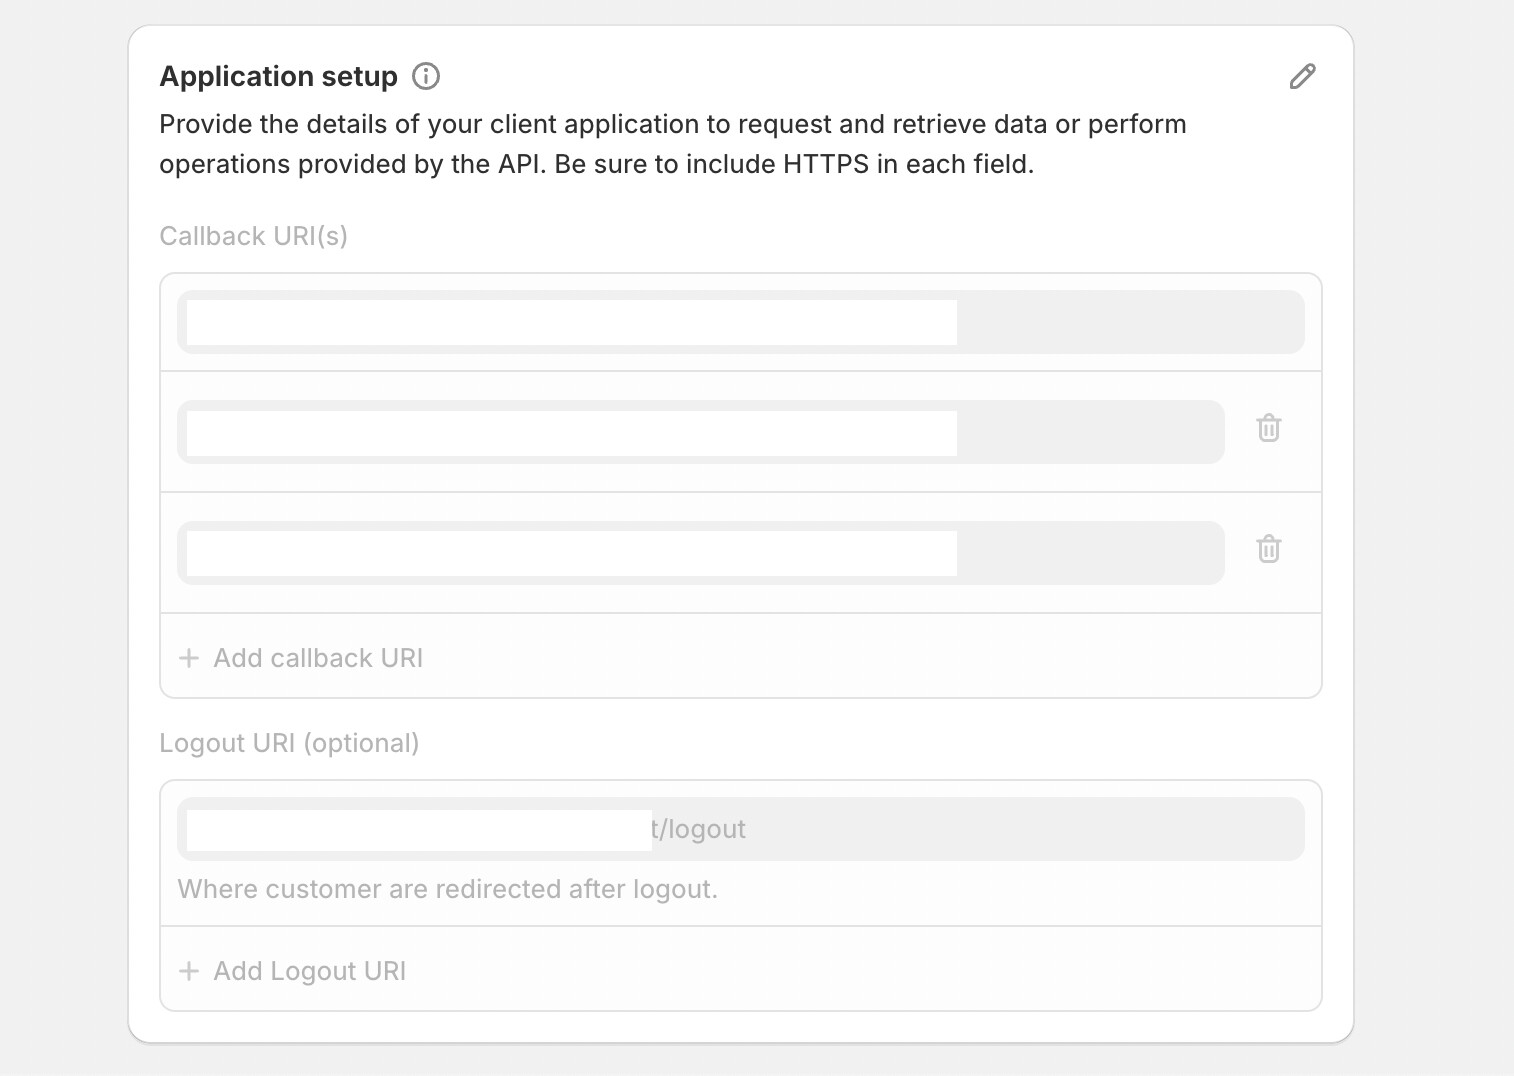Screen dimensions: 1514x1076
Task: Click the Add Logout URI text
Action: (310, 971)
